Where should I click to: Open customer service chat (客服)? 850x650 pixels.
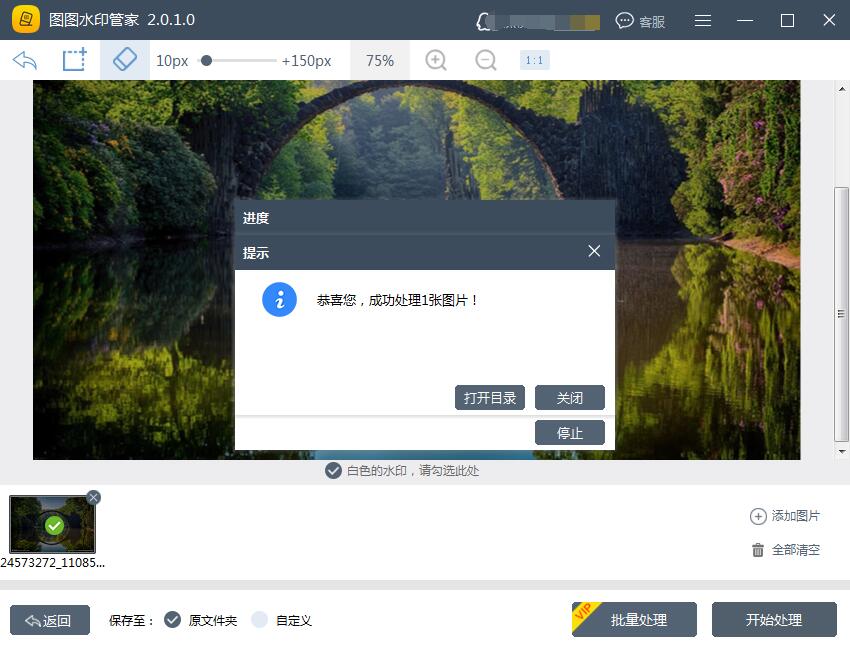[640, 20]
